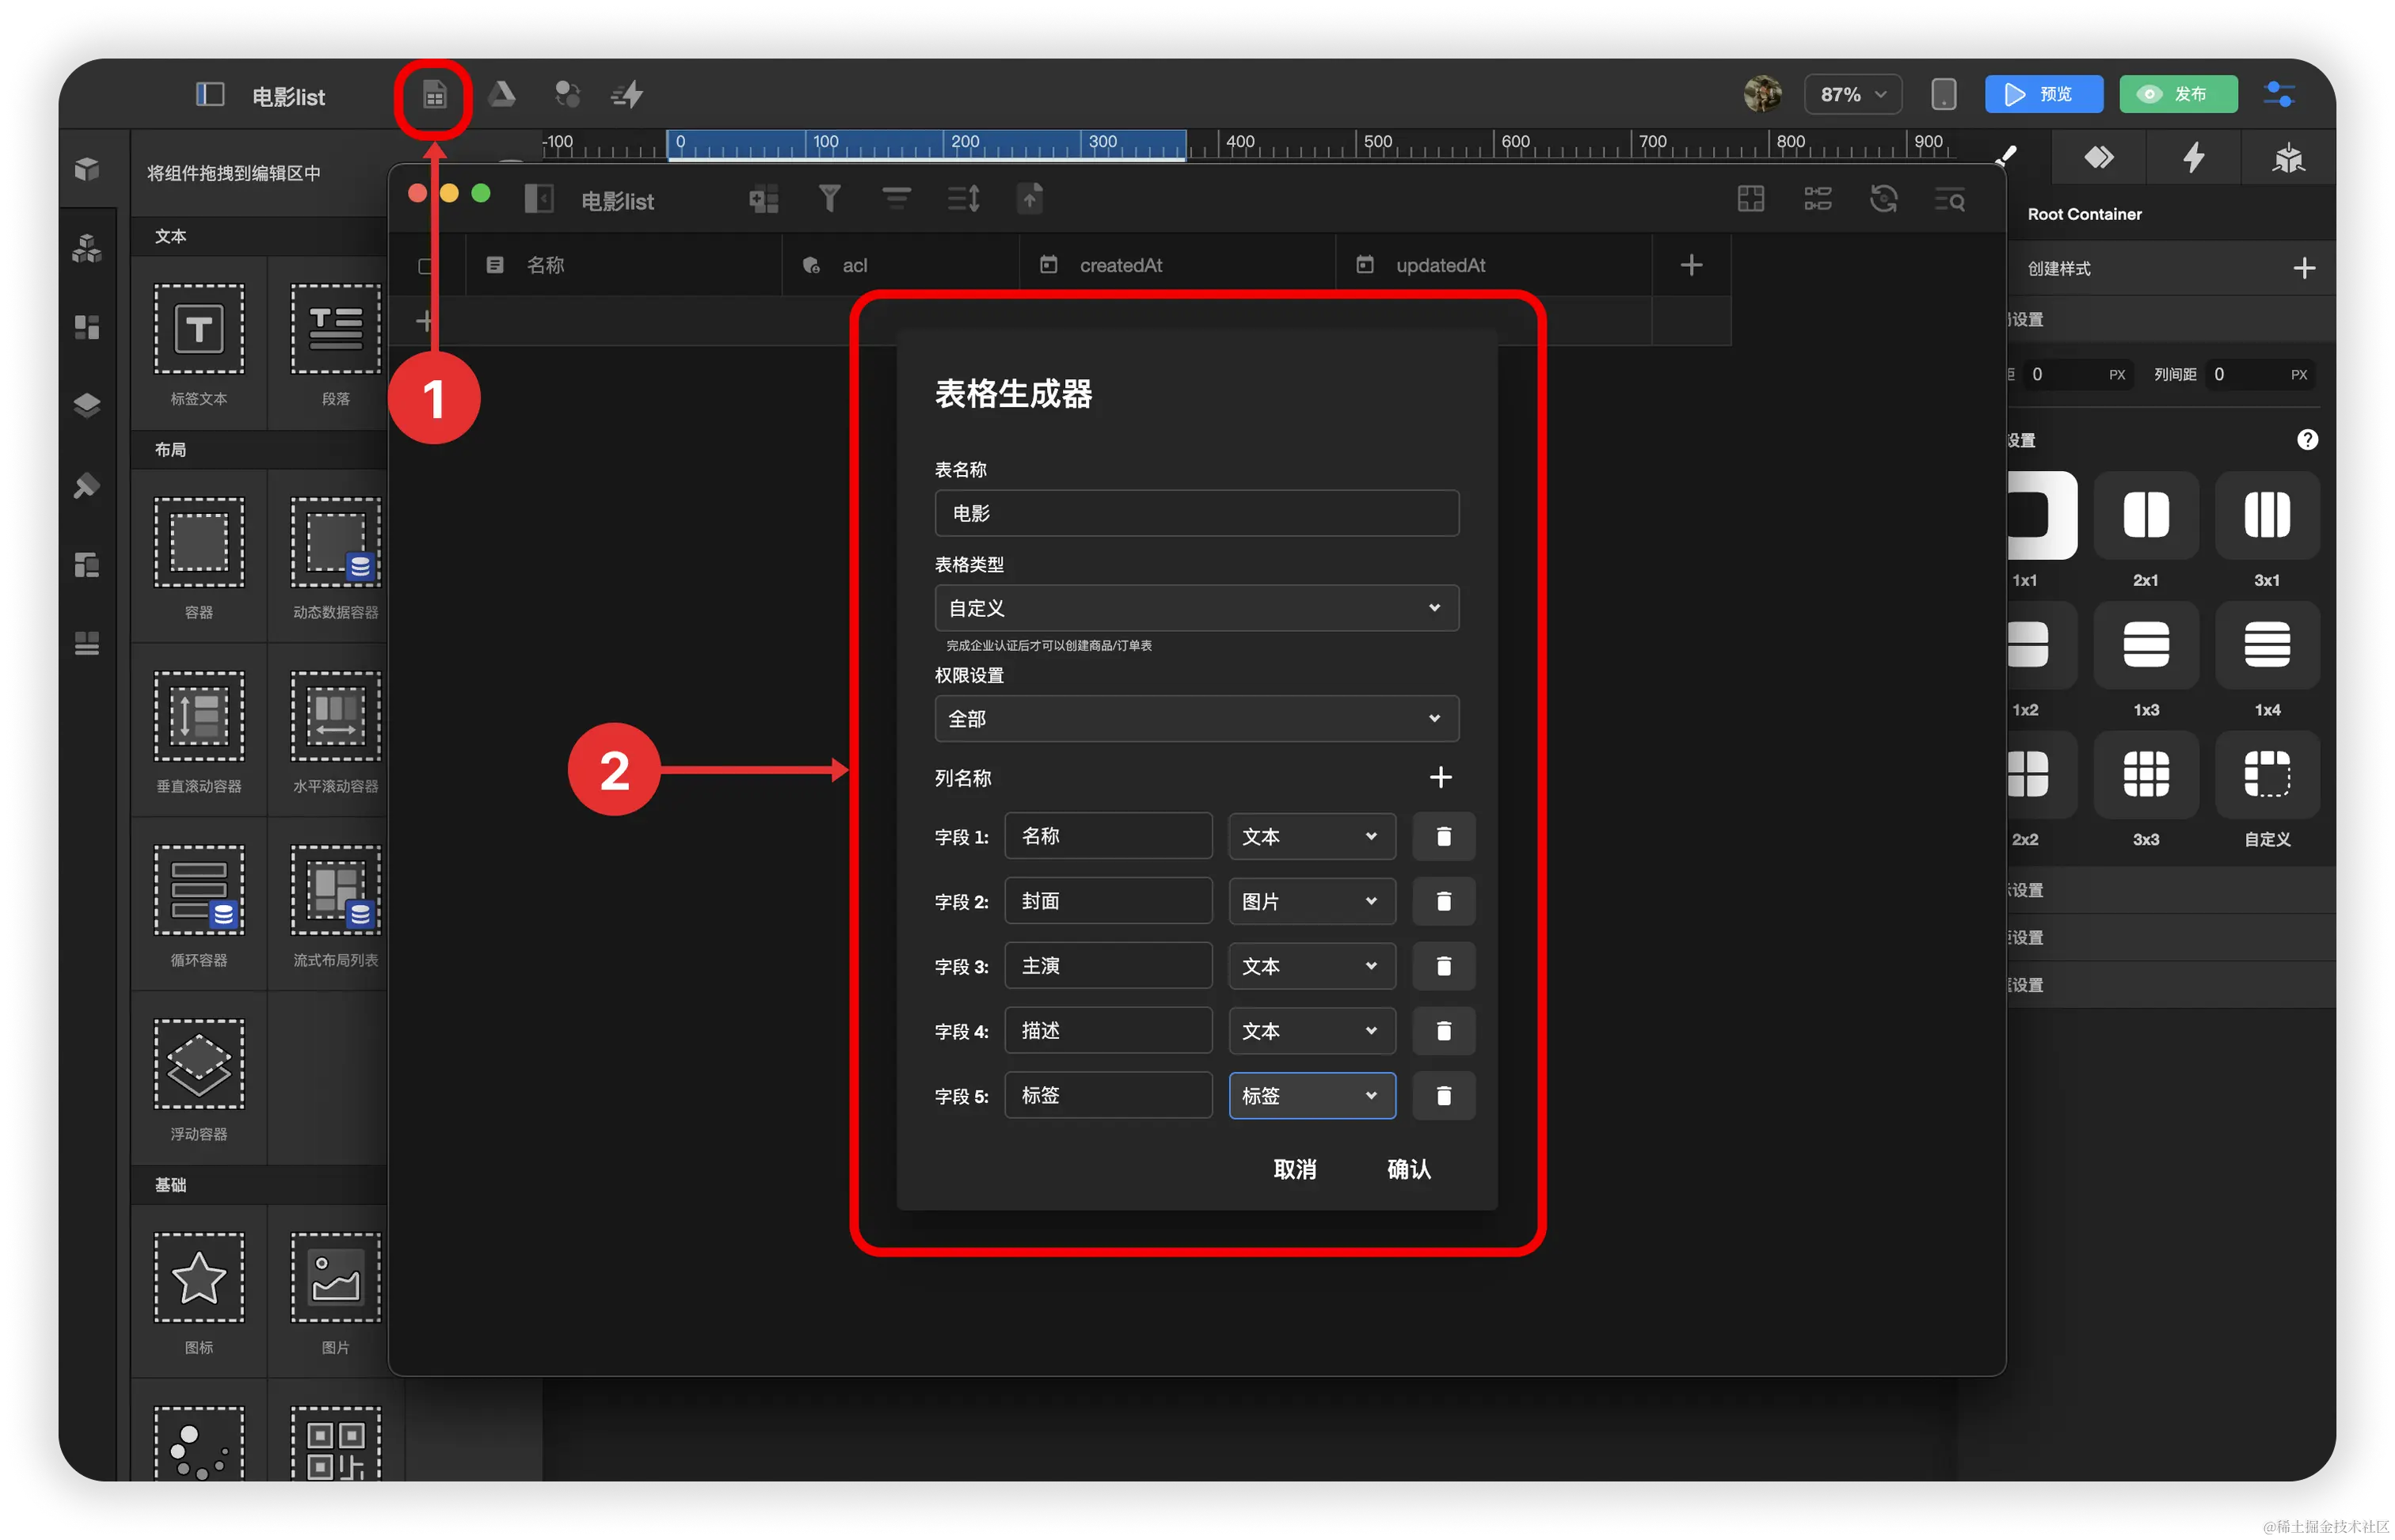Image resolution: width=2395 pixels, height=1540 pixels.
Task: Click the 确认 button in dialog
Action: click(x=1408, y=1169)
